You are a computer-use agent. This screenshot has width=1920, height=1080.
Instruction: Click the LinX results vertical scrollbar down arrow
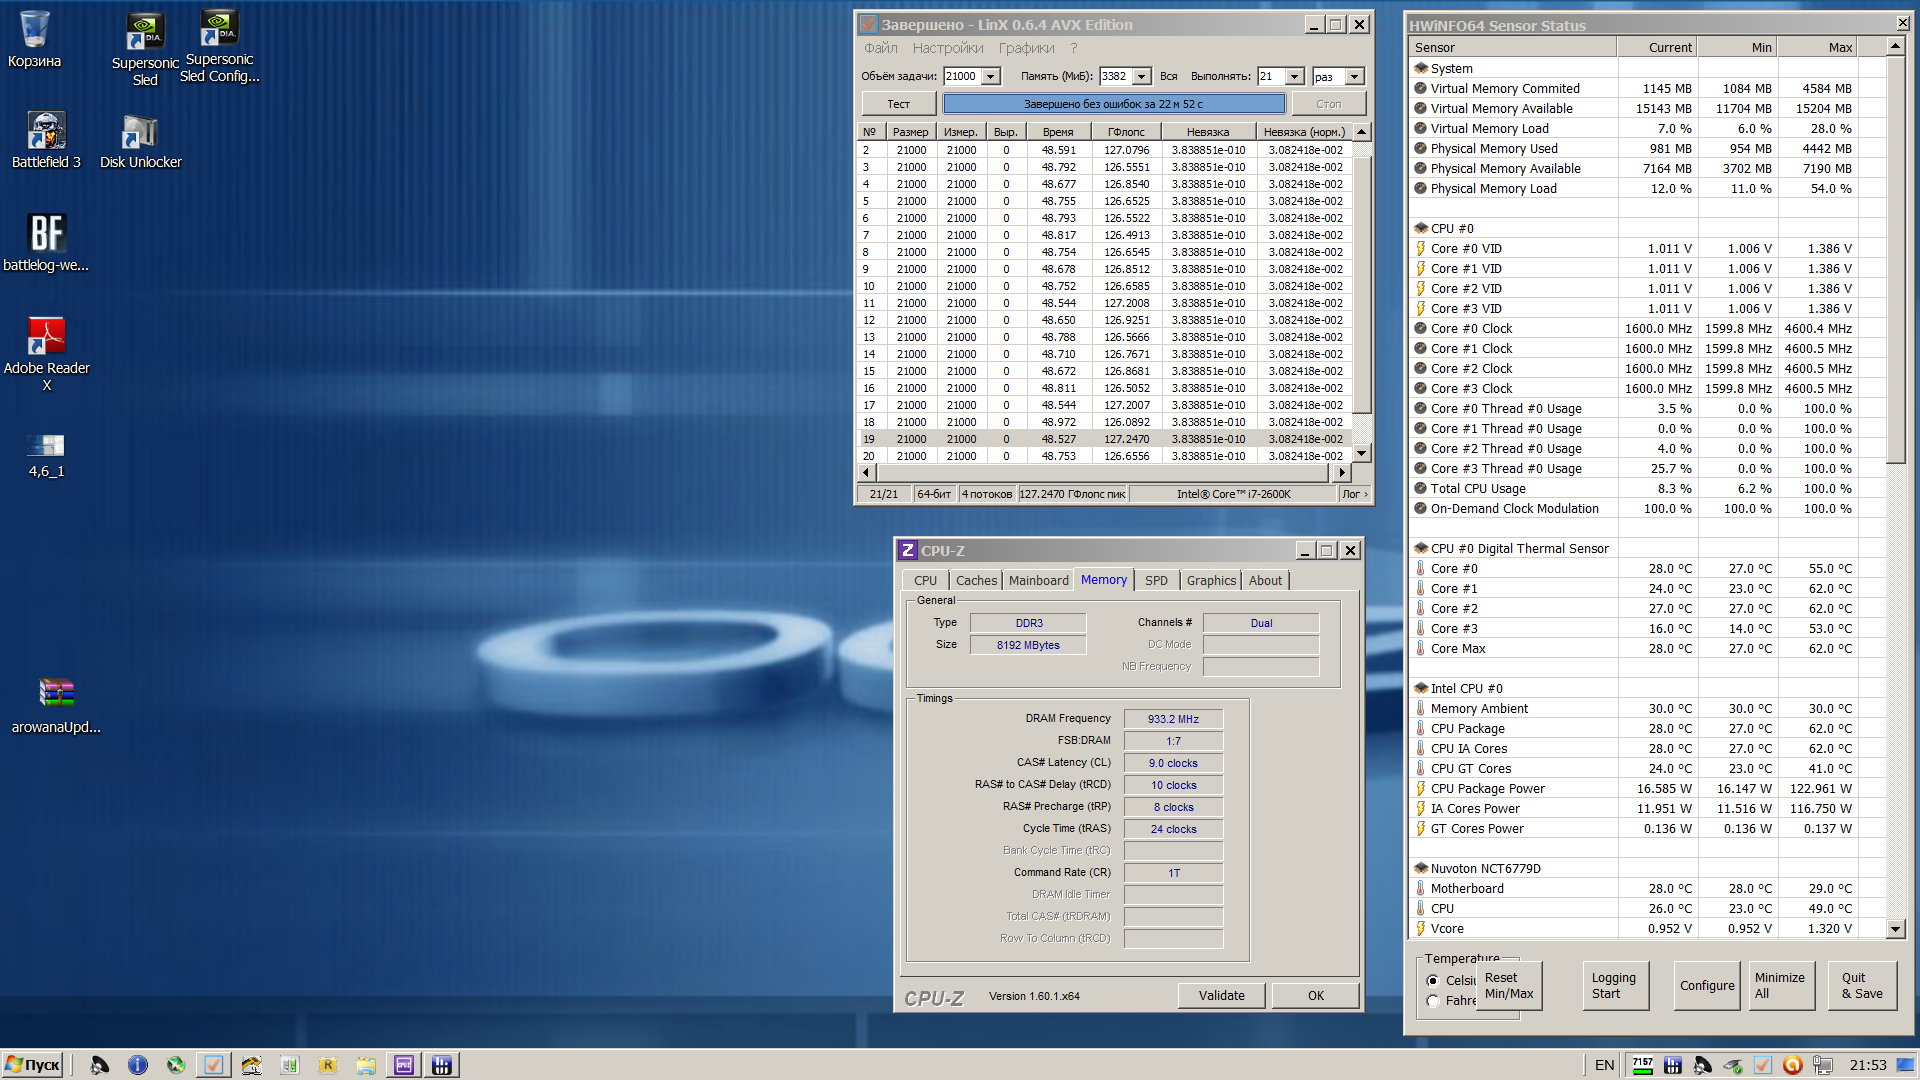coord(1361,454)
